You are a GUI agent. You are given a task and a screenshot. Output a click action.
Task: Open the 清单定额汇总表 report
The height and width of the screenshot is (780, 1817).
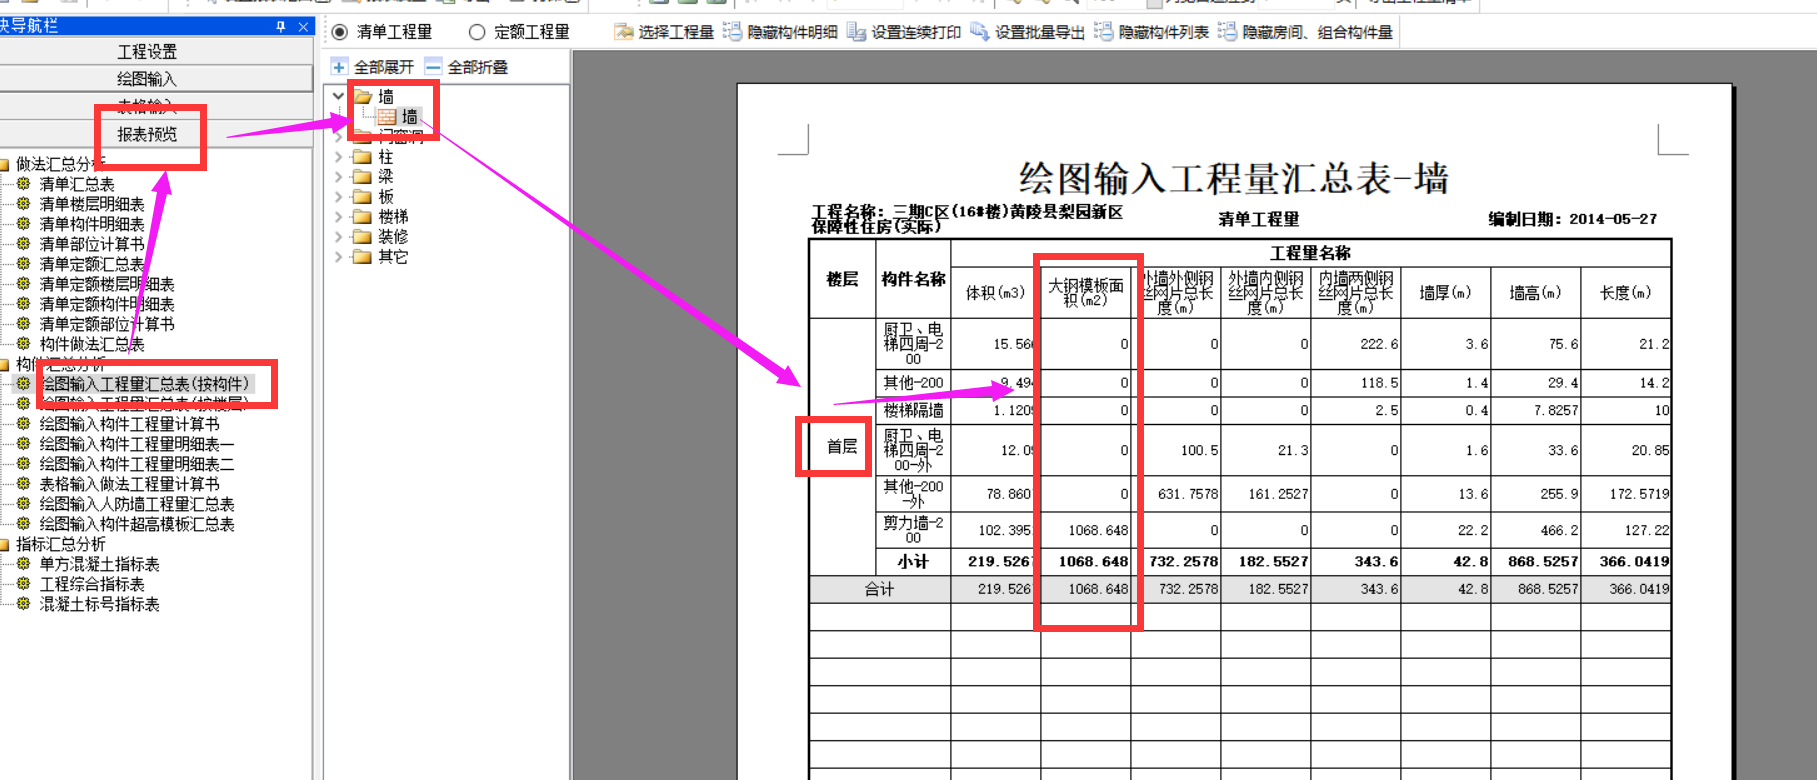point(92,264)
